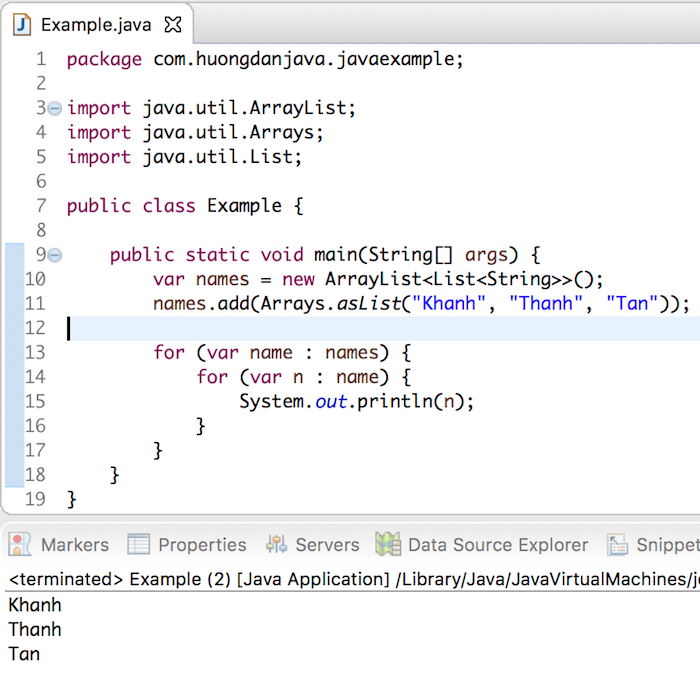Click 'java.util.ArrayList;' on line 3

point(249,108)
